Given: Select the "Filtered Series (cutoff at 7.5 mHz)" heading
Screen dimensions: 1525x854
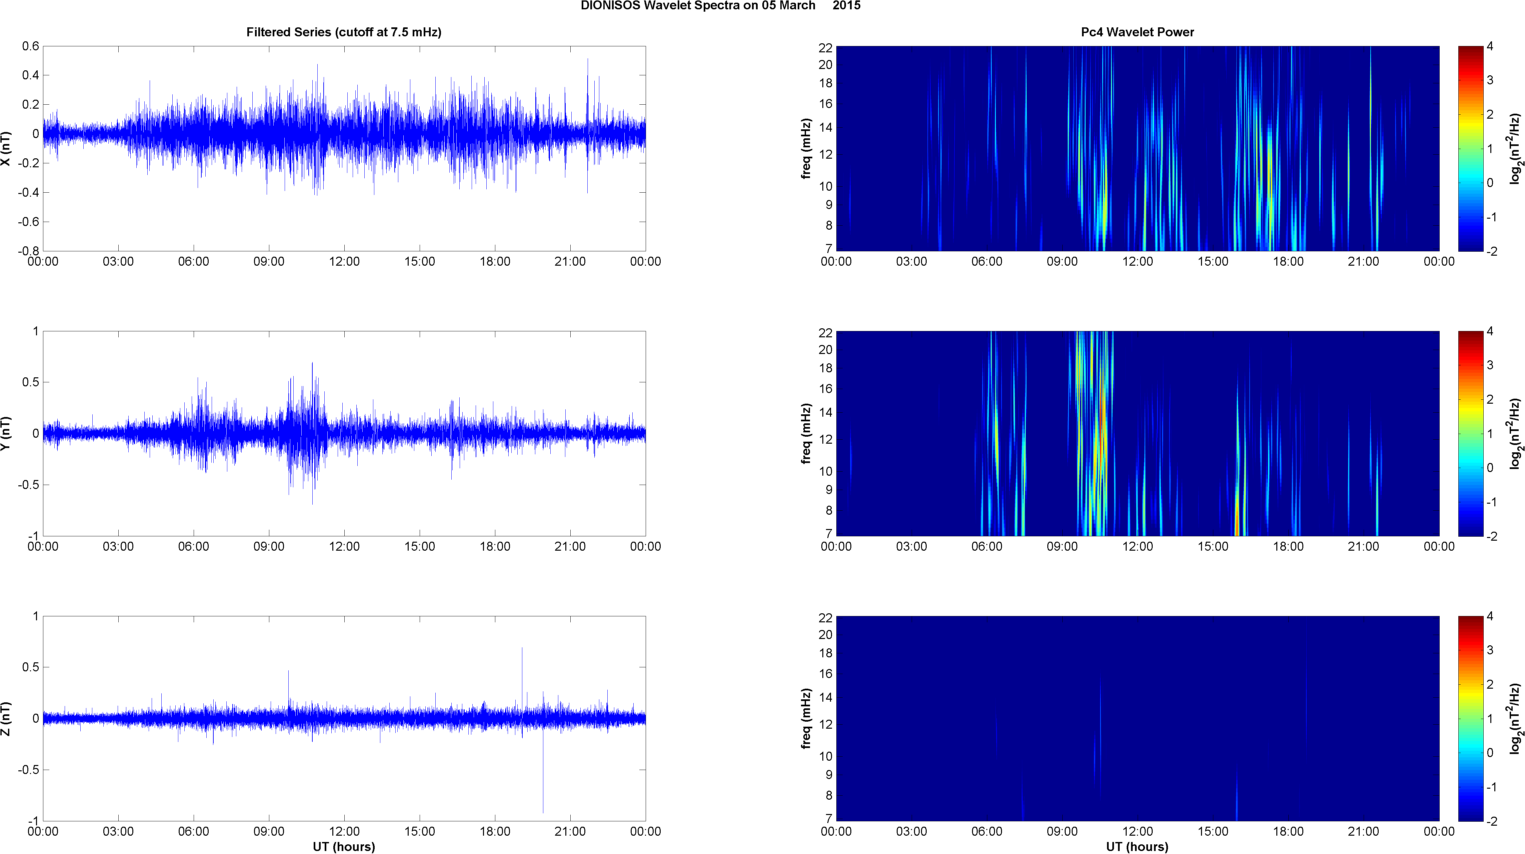Looking at the screenshot, I should coord(344,32).
